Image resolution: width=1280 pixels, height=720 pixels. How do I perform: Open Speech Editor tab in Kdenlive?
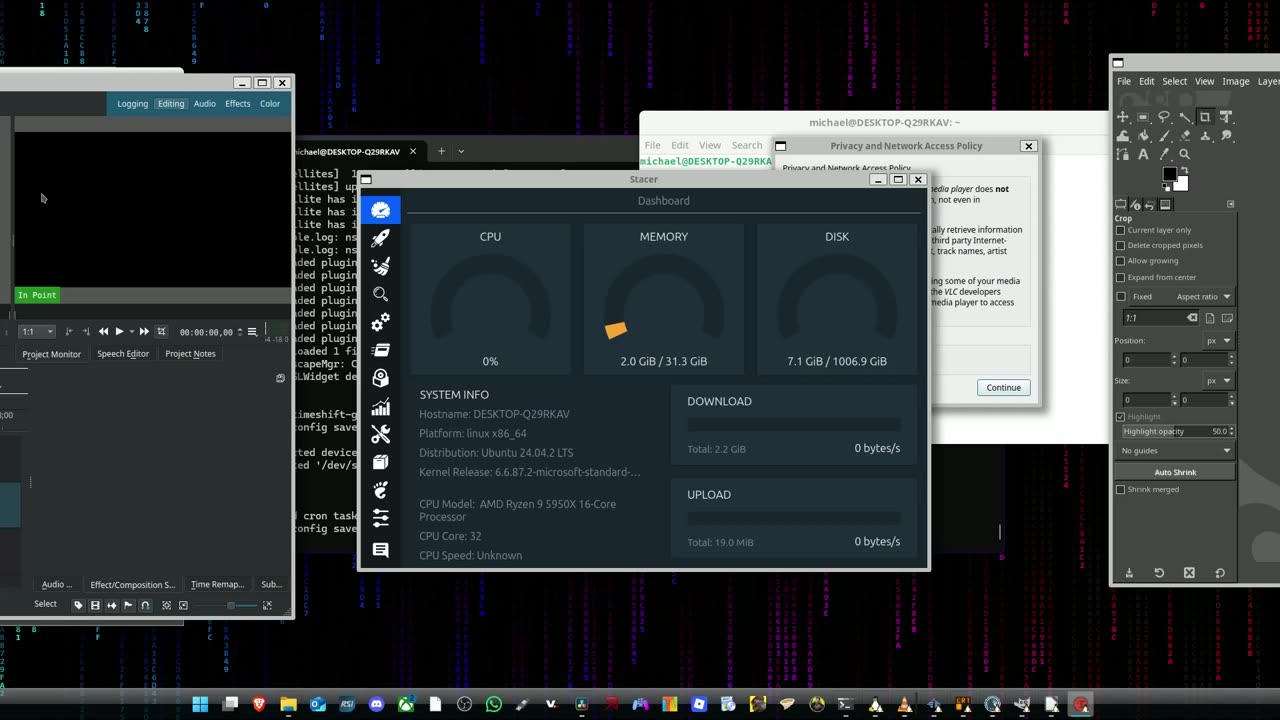point(123,354)
